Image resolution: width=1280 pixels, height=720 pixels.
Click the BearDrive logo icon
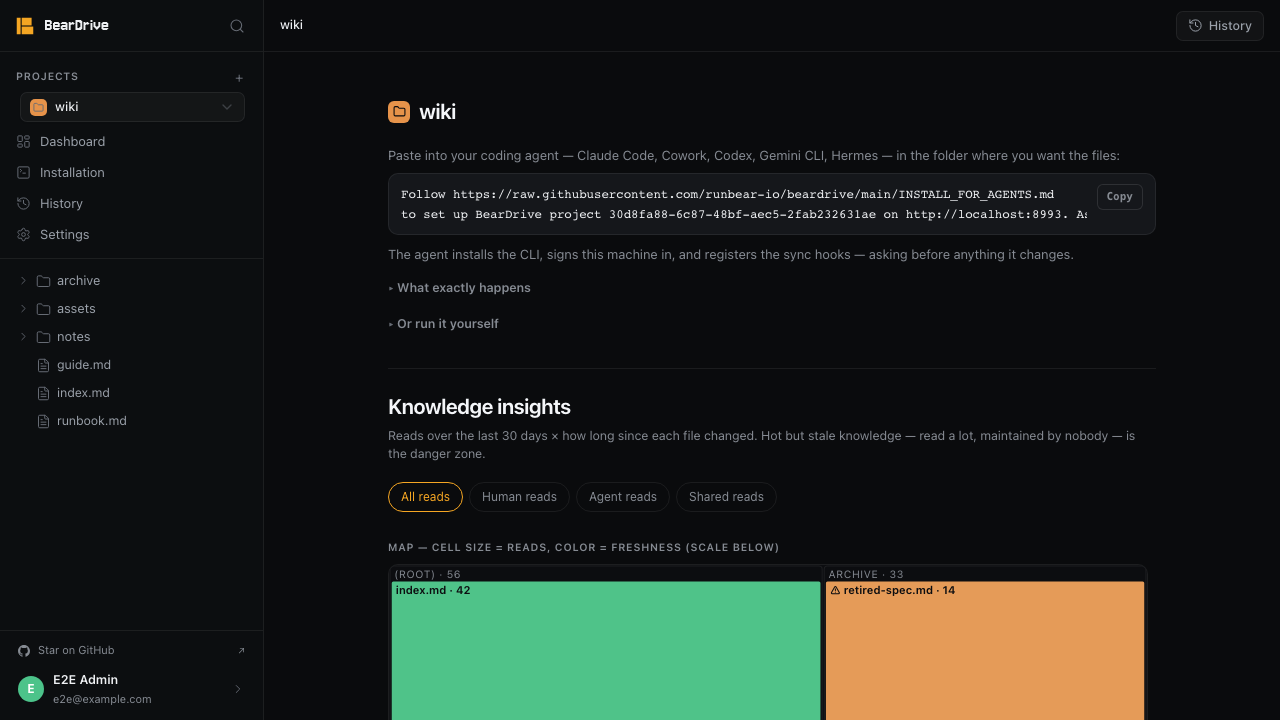pyautogui.click(x=25, y=26)
